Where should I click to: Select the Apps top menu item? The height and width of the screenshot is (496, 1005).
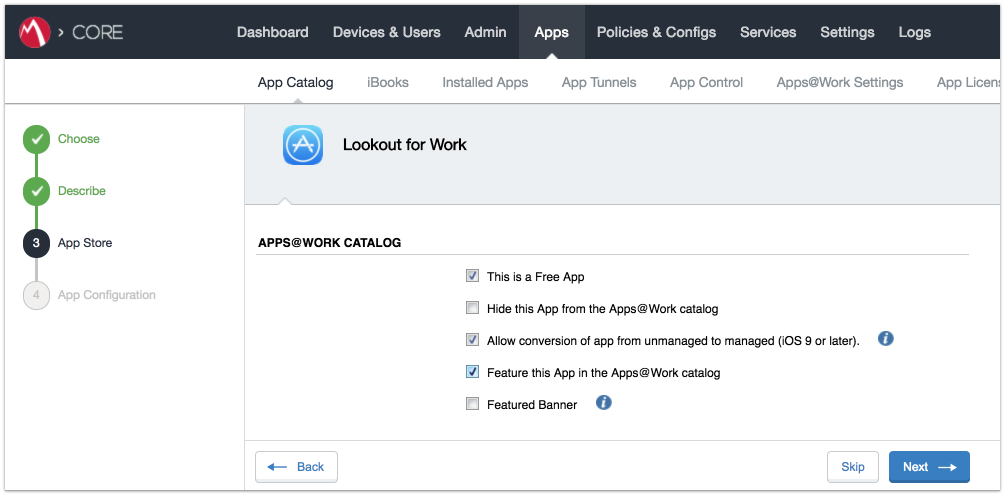tap(551, 32)
